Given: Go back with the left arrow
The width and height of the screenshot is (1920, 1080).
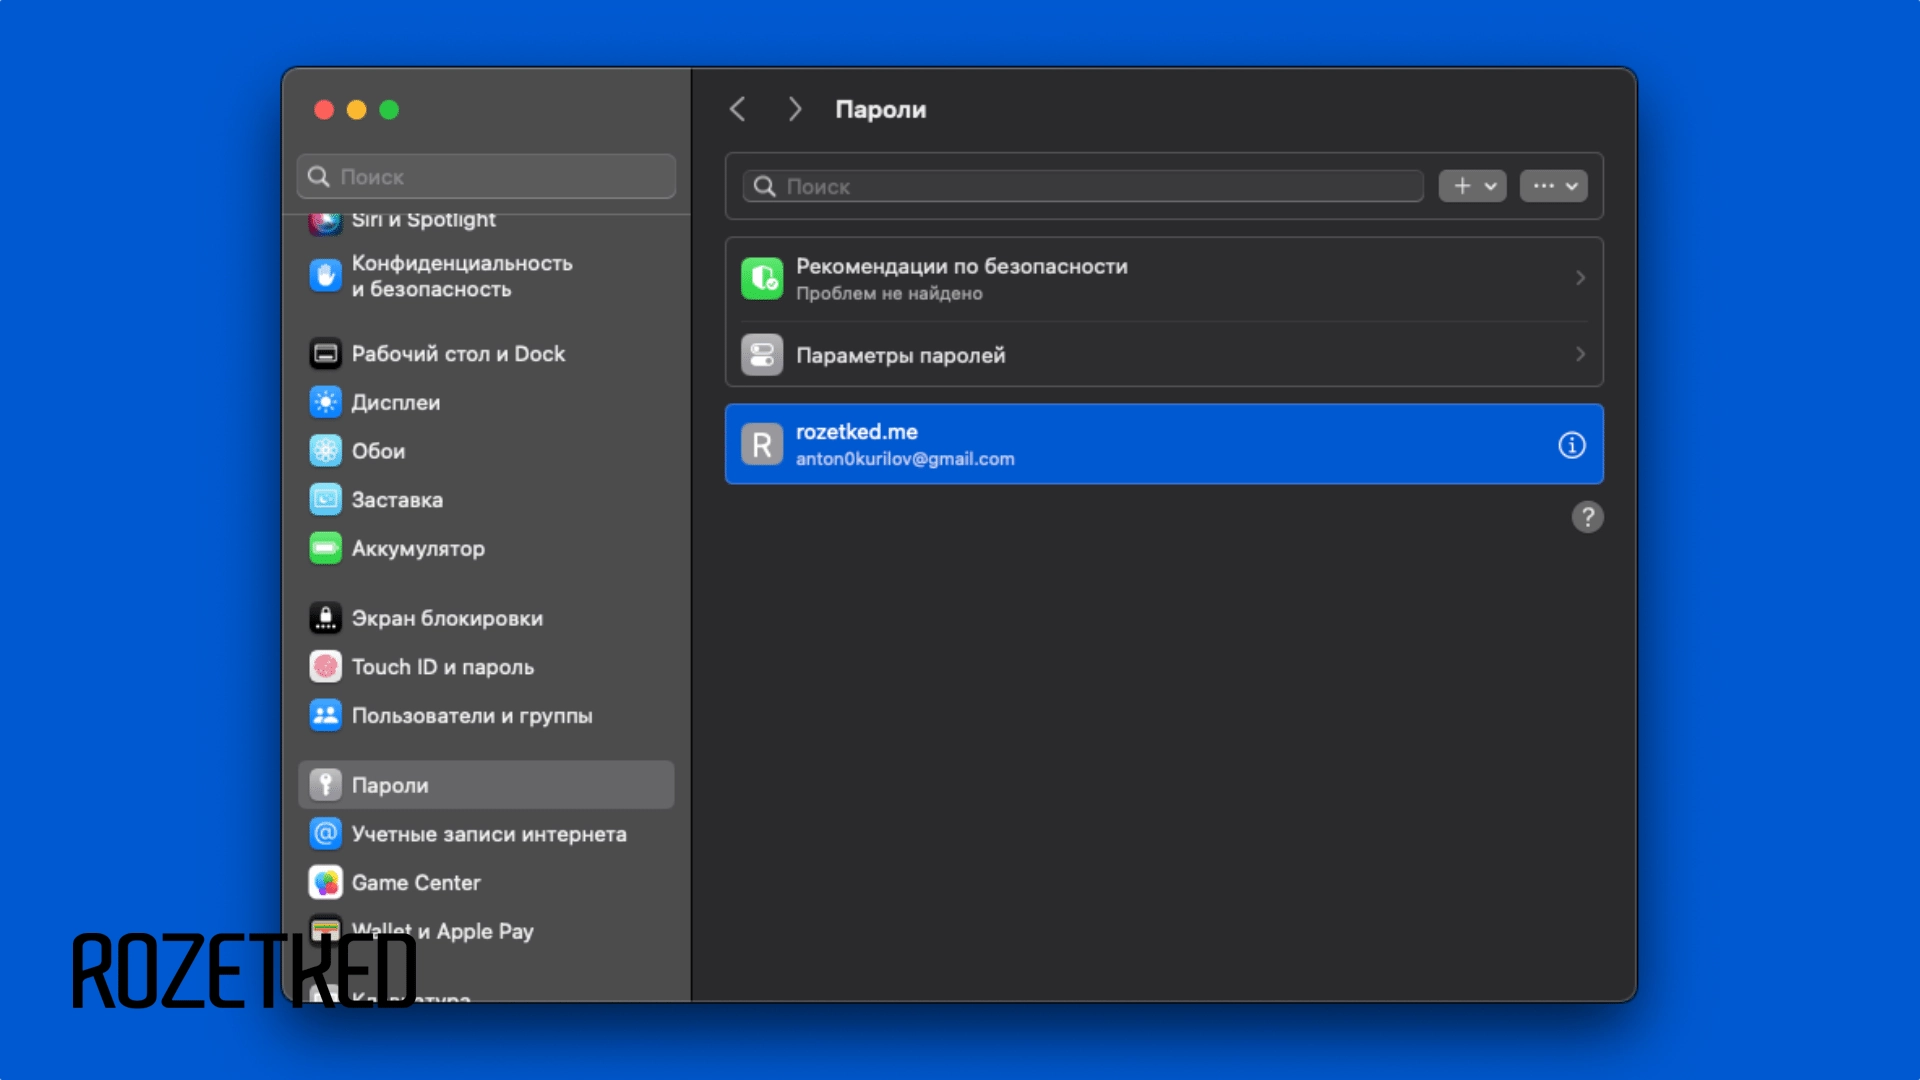Looking at the screenshot, I should point(738,109).
